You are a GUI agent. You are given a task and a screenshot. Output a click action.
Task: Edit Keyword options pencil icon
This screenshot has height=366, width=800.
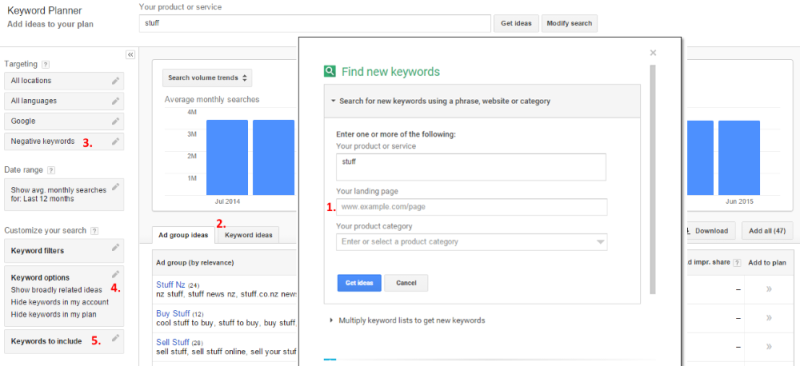coord(116,274)
